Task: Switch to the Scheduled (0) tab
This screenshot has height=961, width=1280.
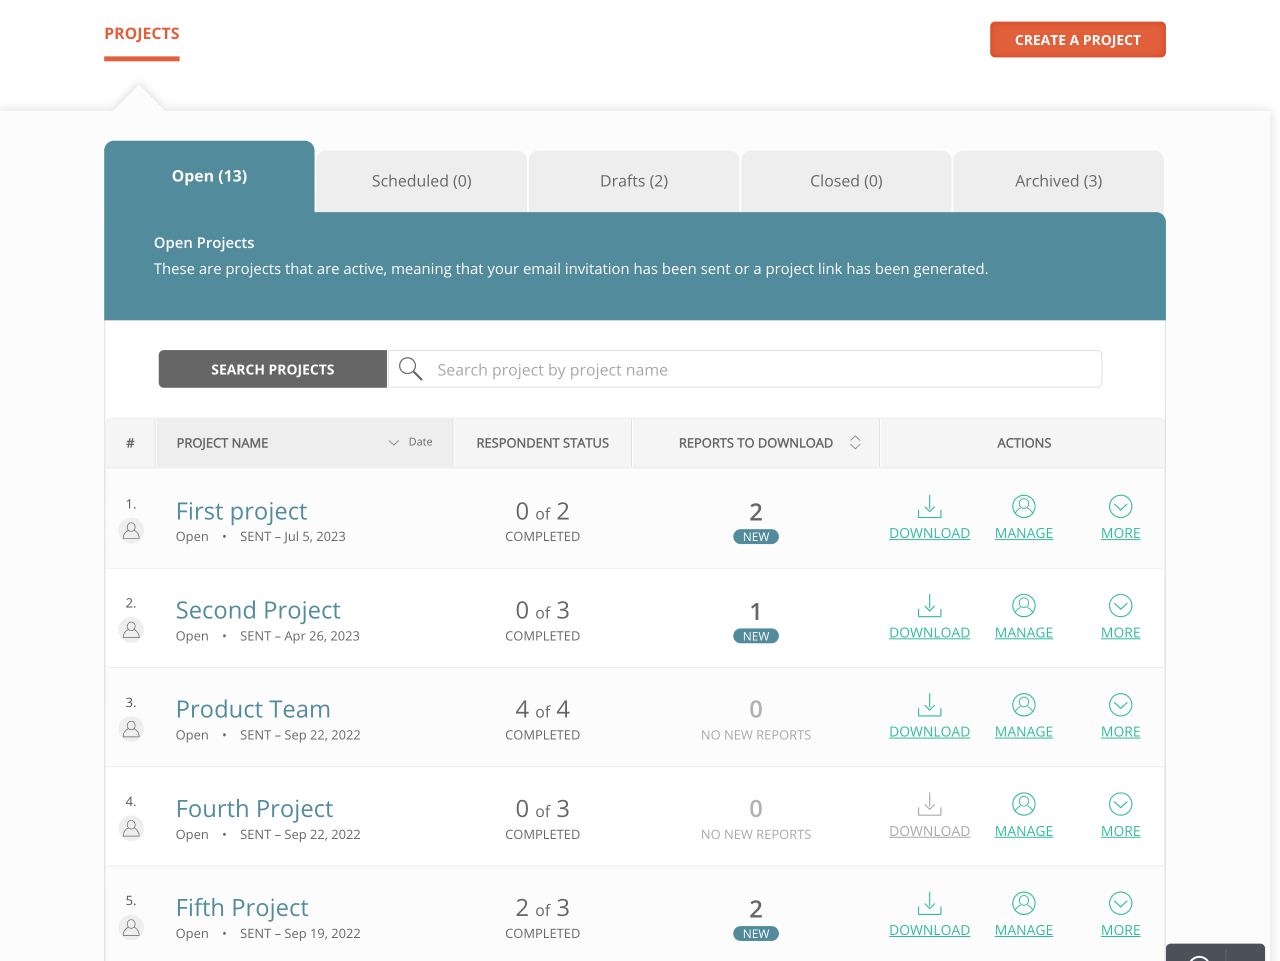Action: pyautogui.click(x=421, y=181)
